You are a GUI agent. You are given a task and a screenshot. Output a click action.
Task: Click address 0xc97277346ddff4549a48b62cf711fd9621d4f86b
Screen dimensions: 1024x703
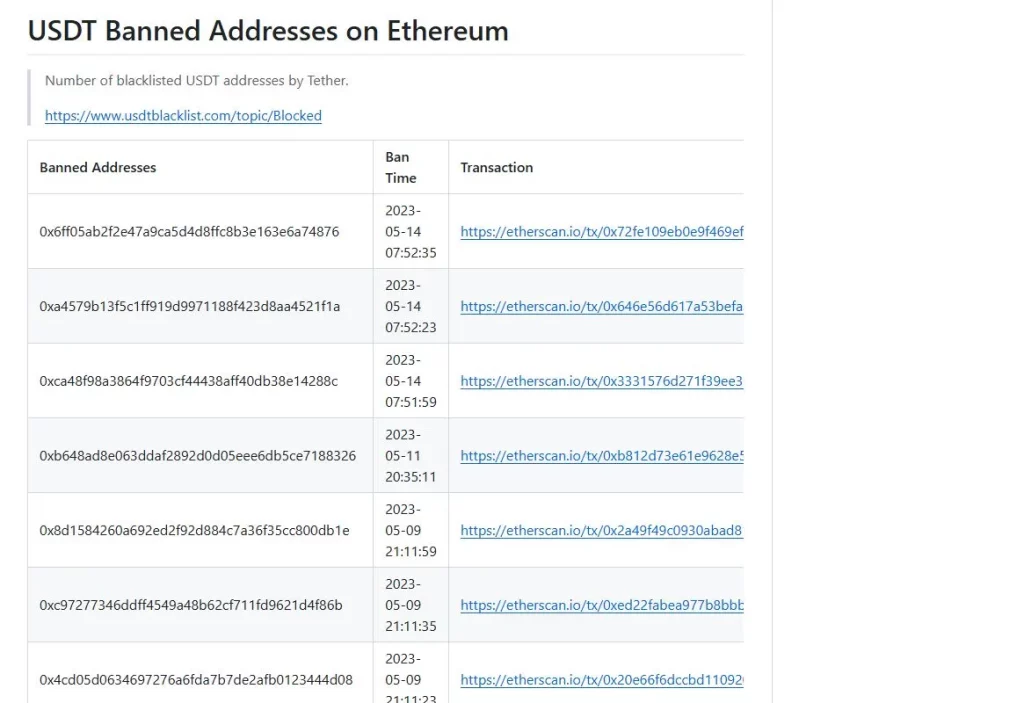point(191,605)
